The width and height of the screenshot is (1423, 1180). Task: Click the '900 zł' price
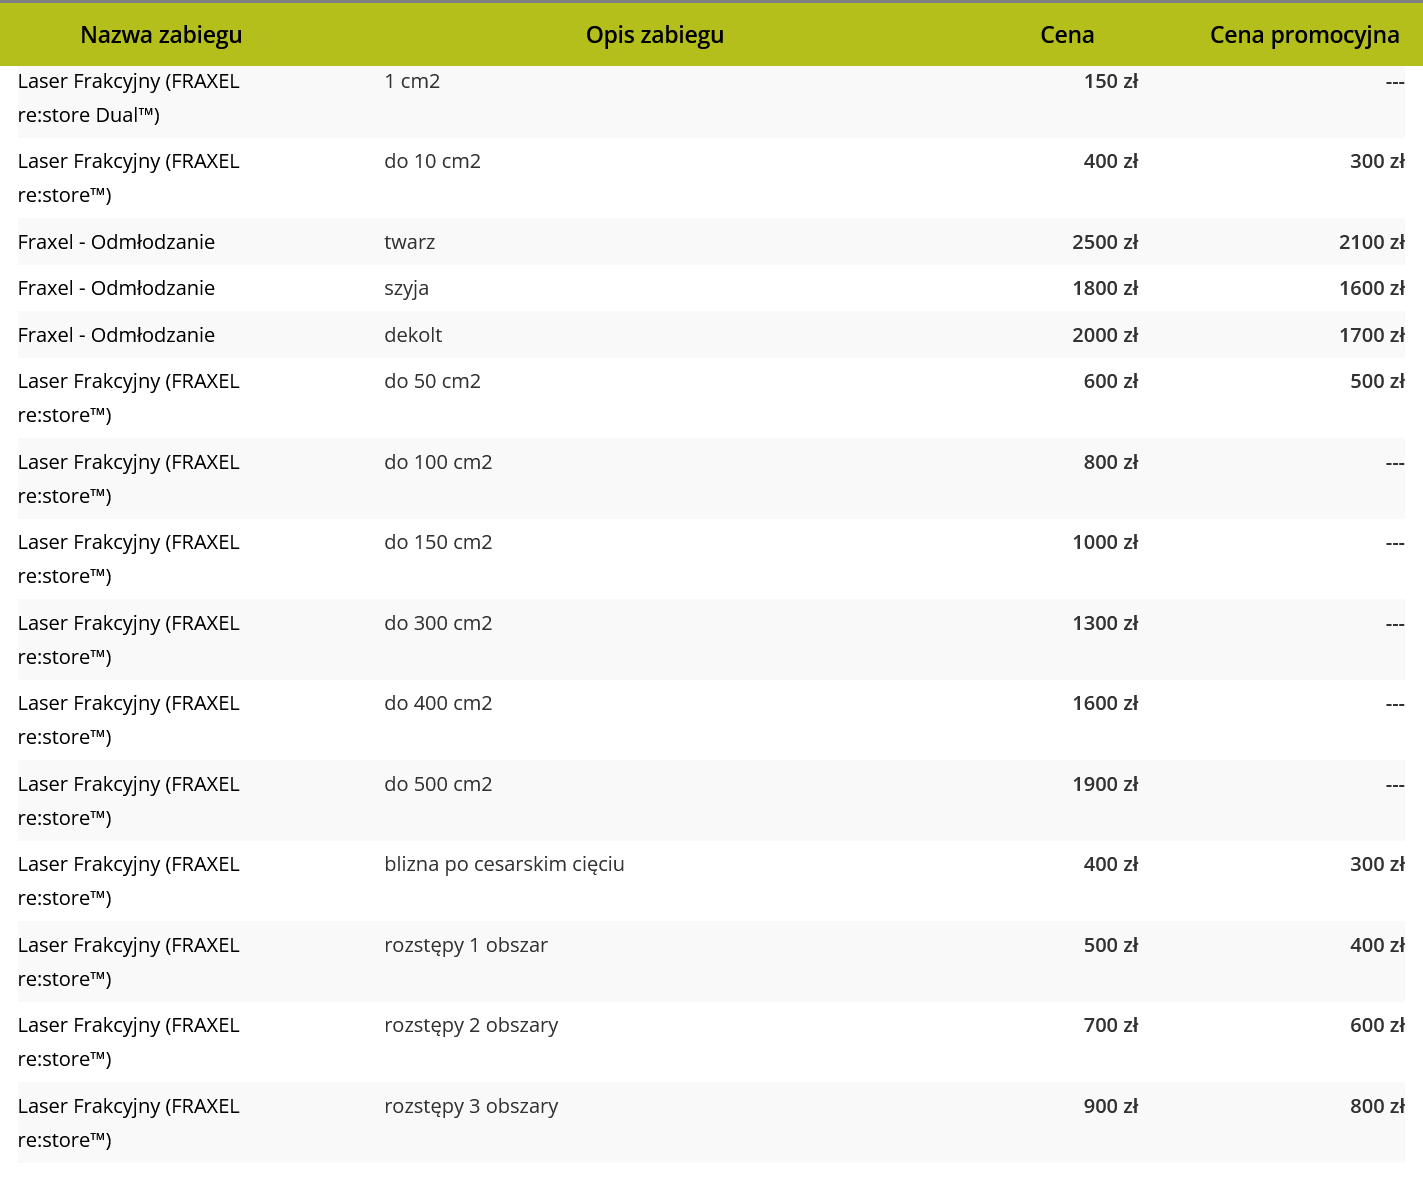tap(1111, 1106)
